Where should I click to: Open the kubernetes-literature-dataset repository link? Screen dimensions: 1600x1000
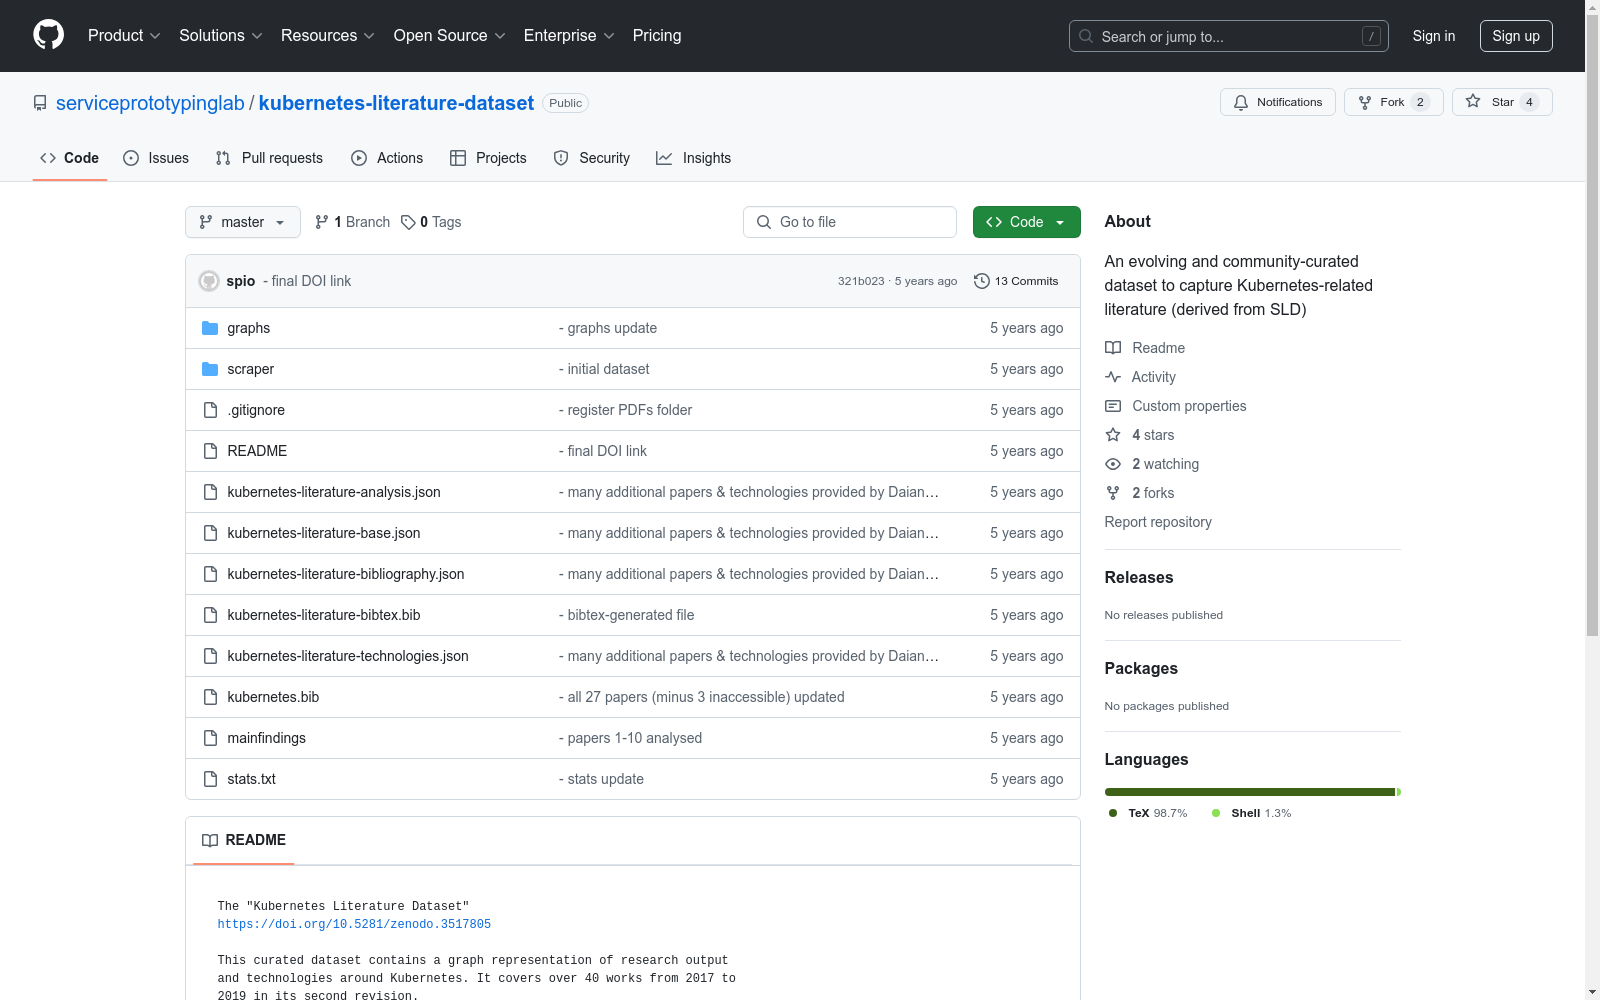396,103
